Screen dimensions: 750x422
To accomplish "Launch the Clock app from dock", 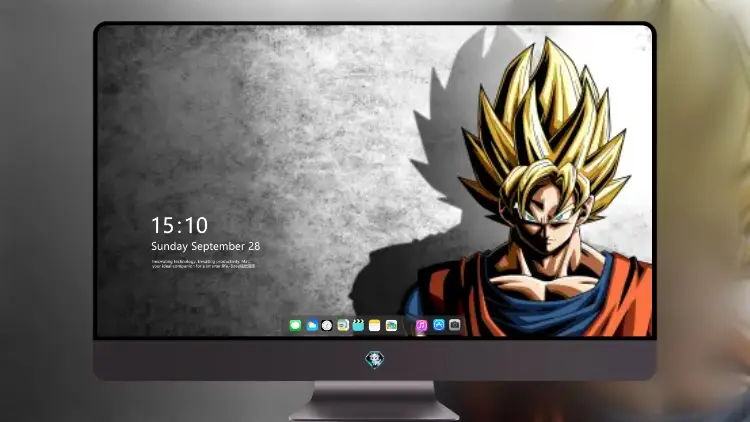I will coord(327,326).
